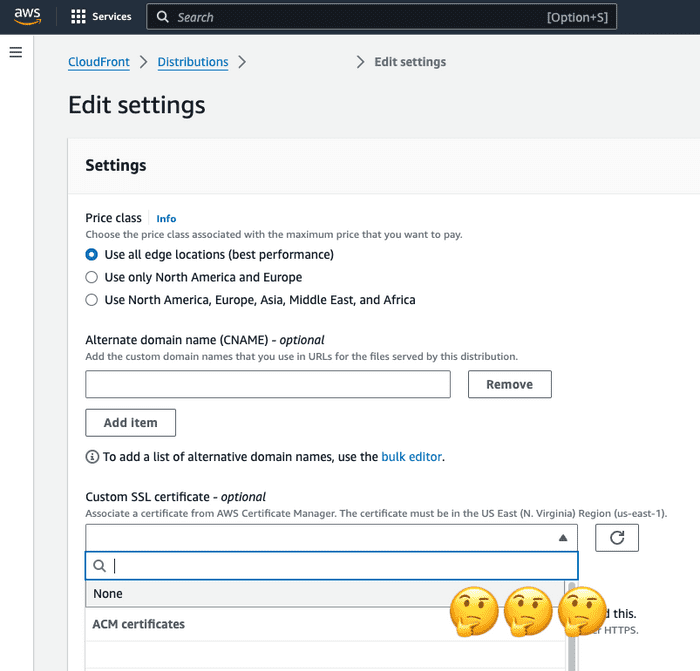Click the magnifier icon in certificate search
This screenshot has width=700, height=671.
(x=99, y=566)
